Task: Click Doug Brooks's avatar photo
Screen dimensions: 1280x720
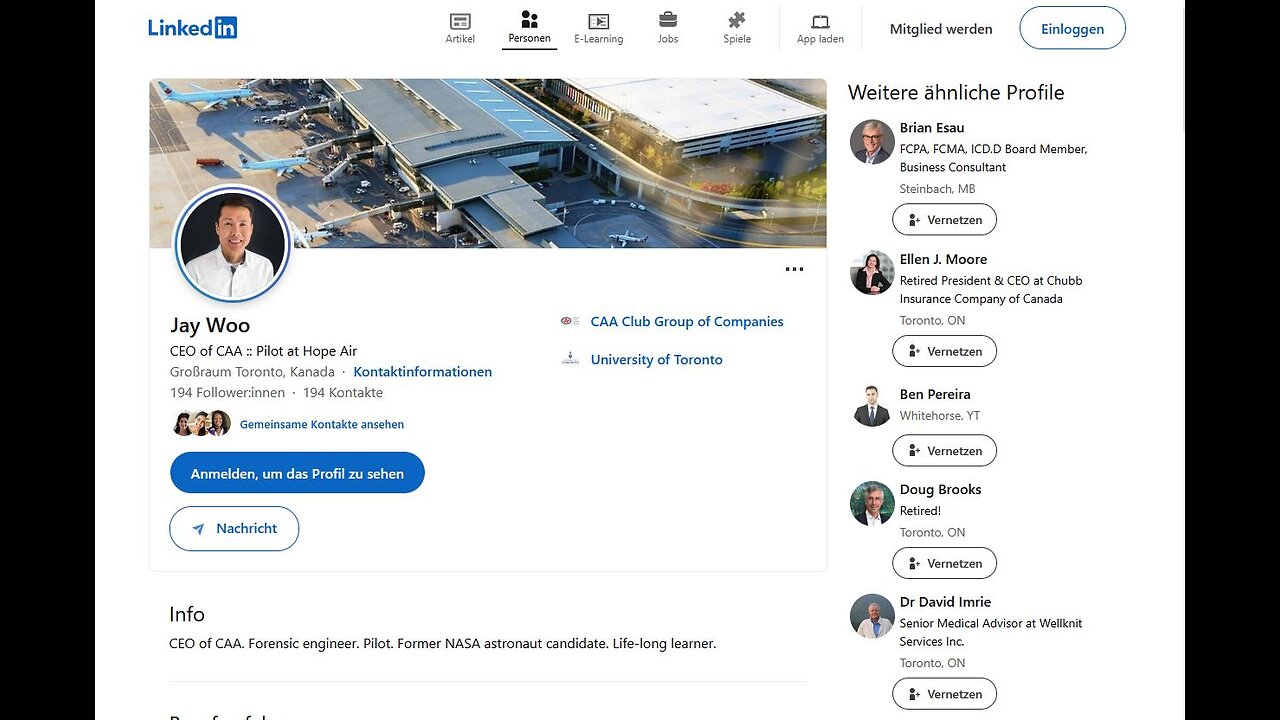Action: pos(872,503)
